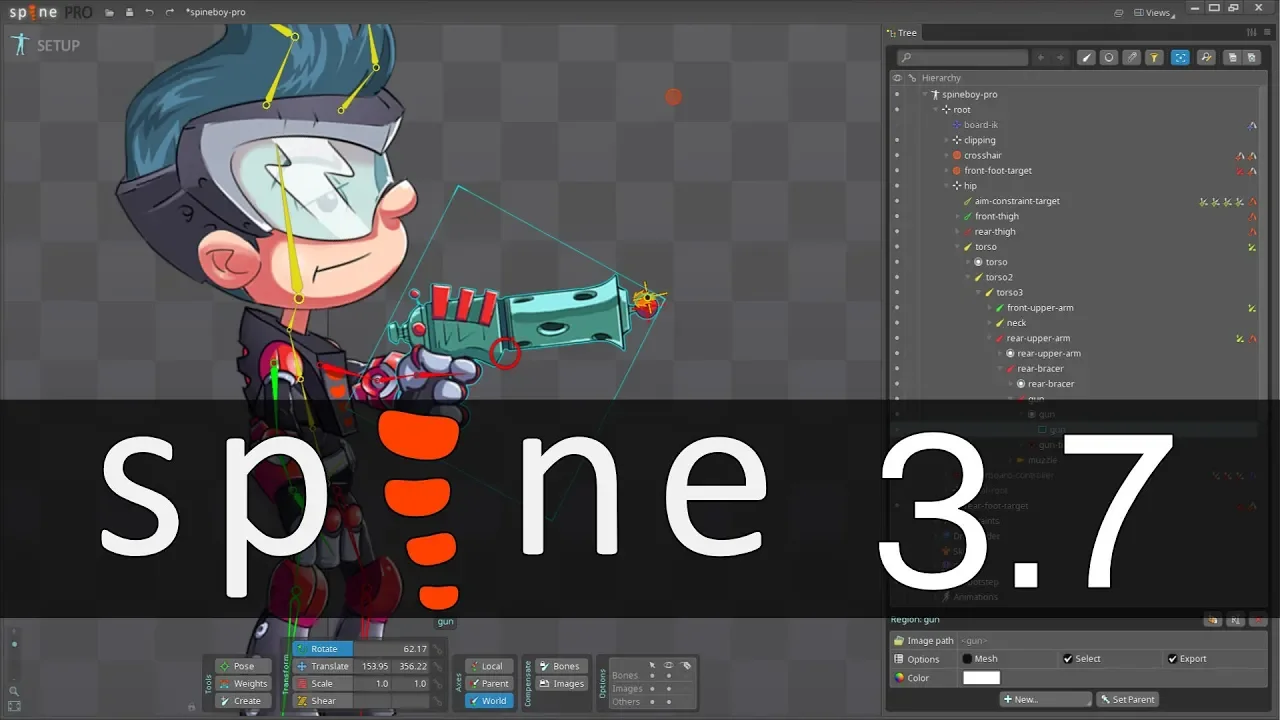Image resolution: width=1280 pixels, height=720 pixels.
Task: Click the redo arrow icon
Action: click(x=169, y=12)
